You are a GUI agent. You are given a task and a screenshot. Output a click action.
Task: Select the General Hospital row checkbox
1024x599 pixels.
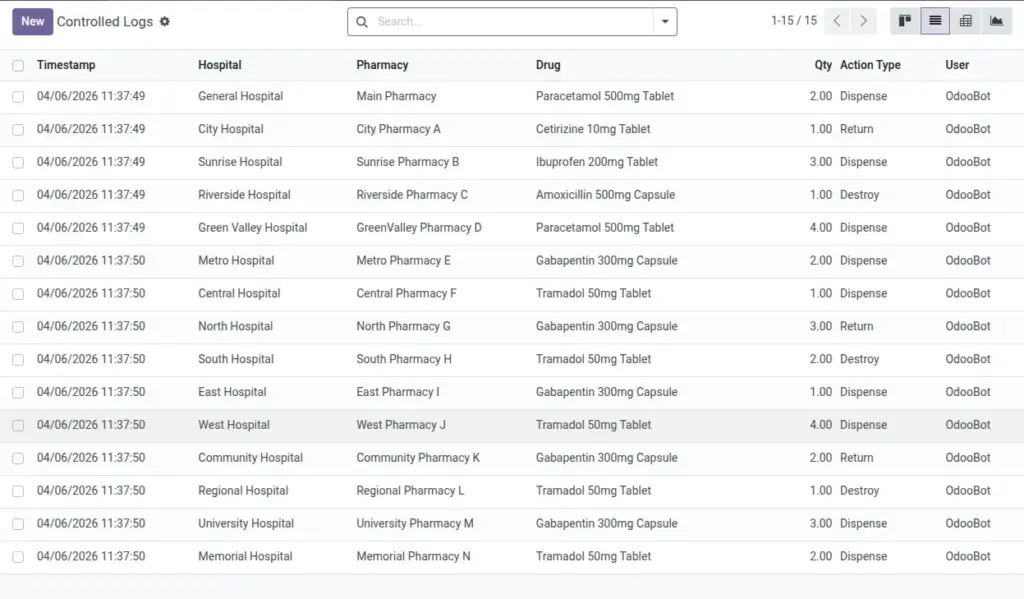pos(18,97)
